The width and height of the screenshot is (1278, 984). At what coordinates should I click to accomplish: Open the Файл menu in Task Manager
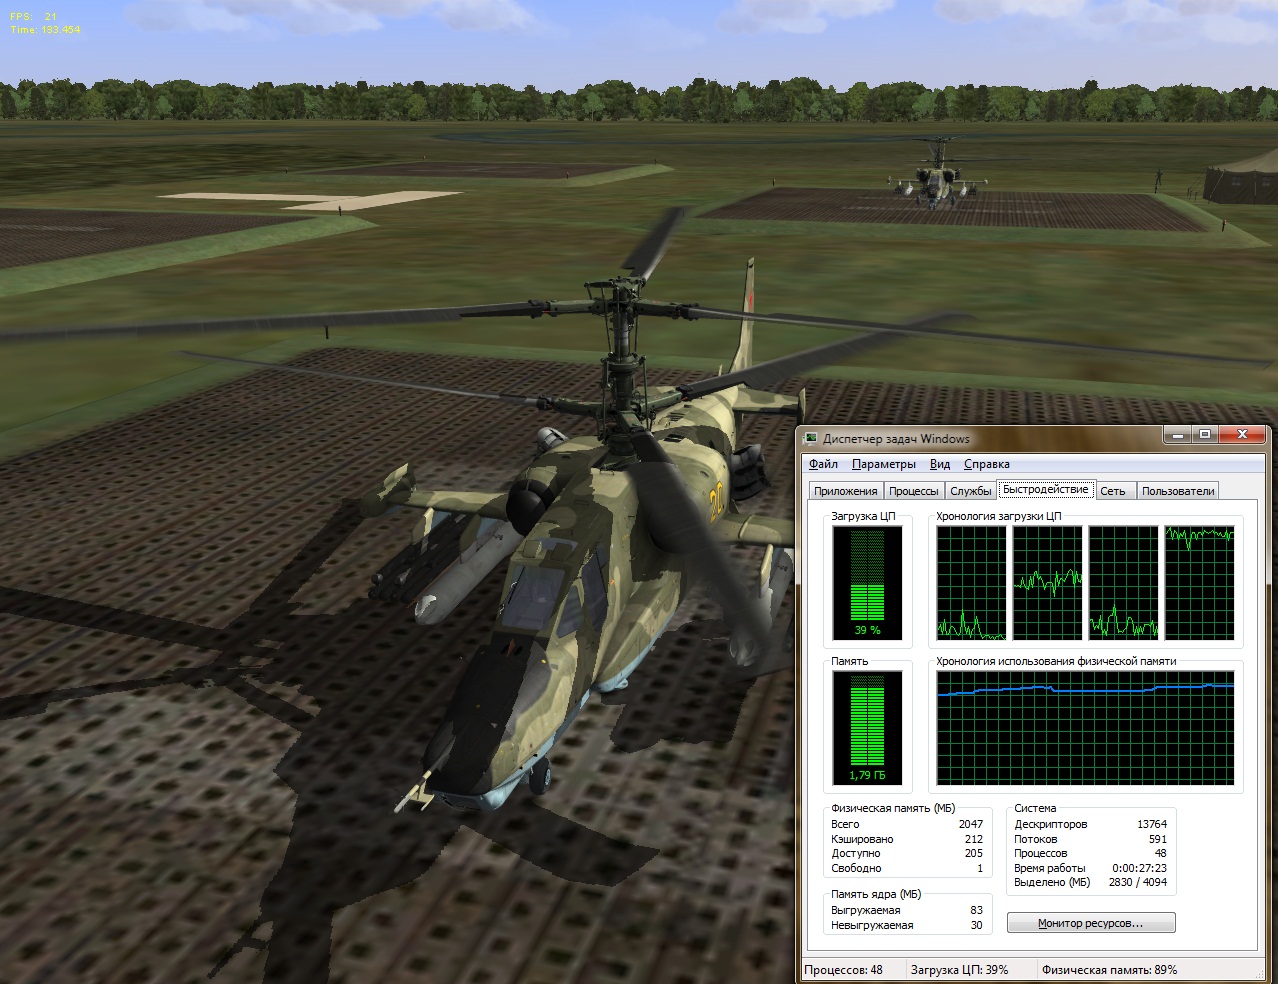823,464
